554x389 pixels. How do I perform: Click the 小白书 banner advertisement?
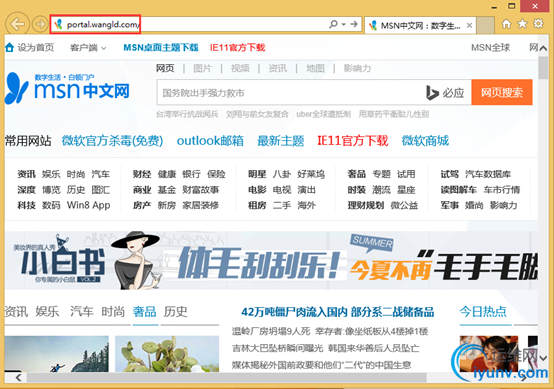pos(271,261)
